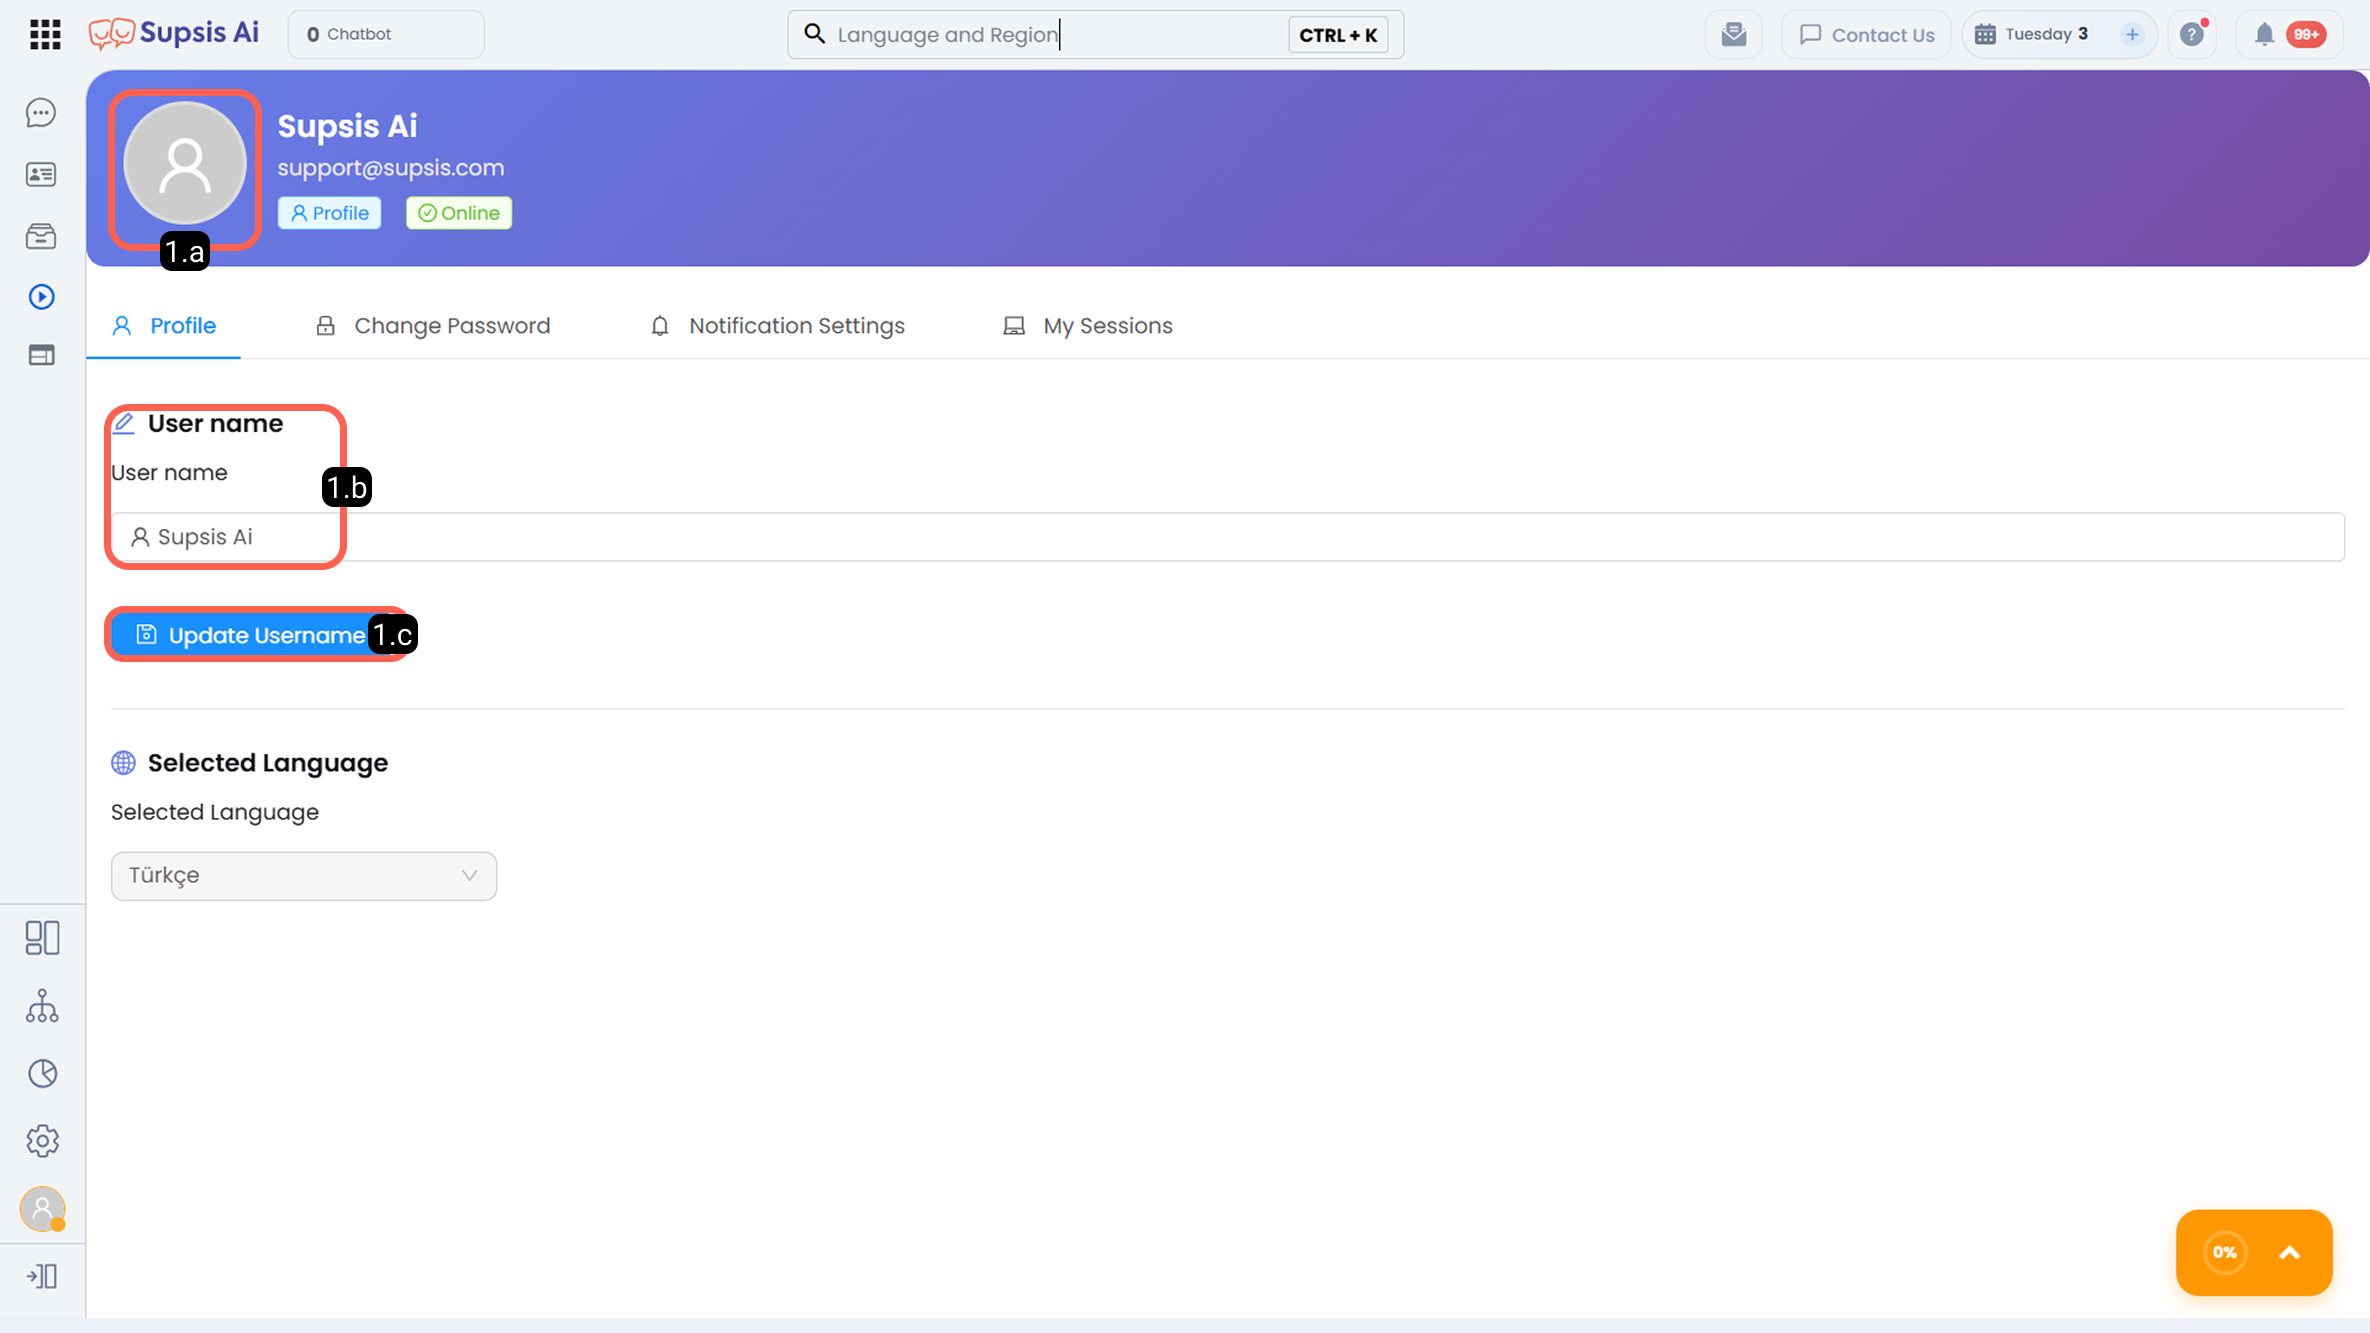Click the 99+ notification count badge
This screenshot has width=2370, height=1333.
2307,35
